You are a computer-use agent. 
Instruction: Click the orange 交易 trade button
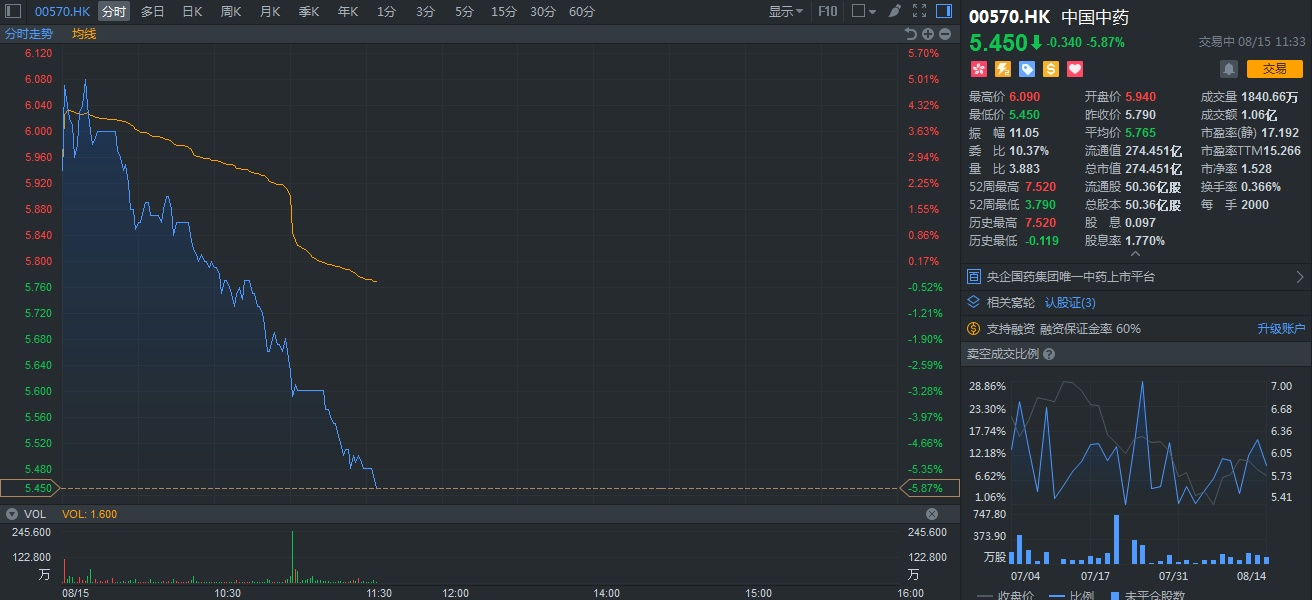tap(1274, 69)
